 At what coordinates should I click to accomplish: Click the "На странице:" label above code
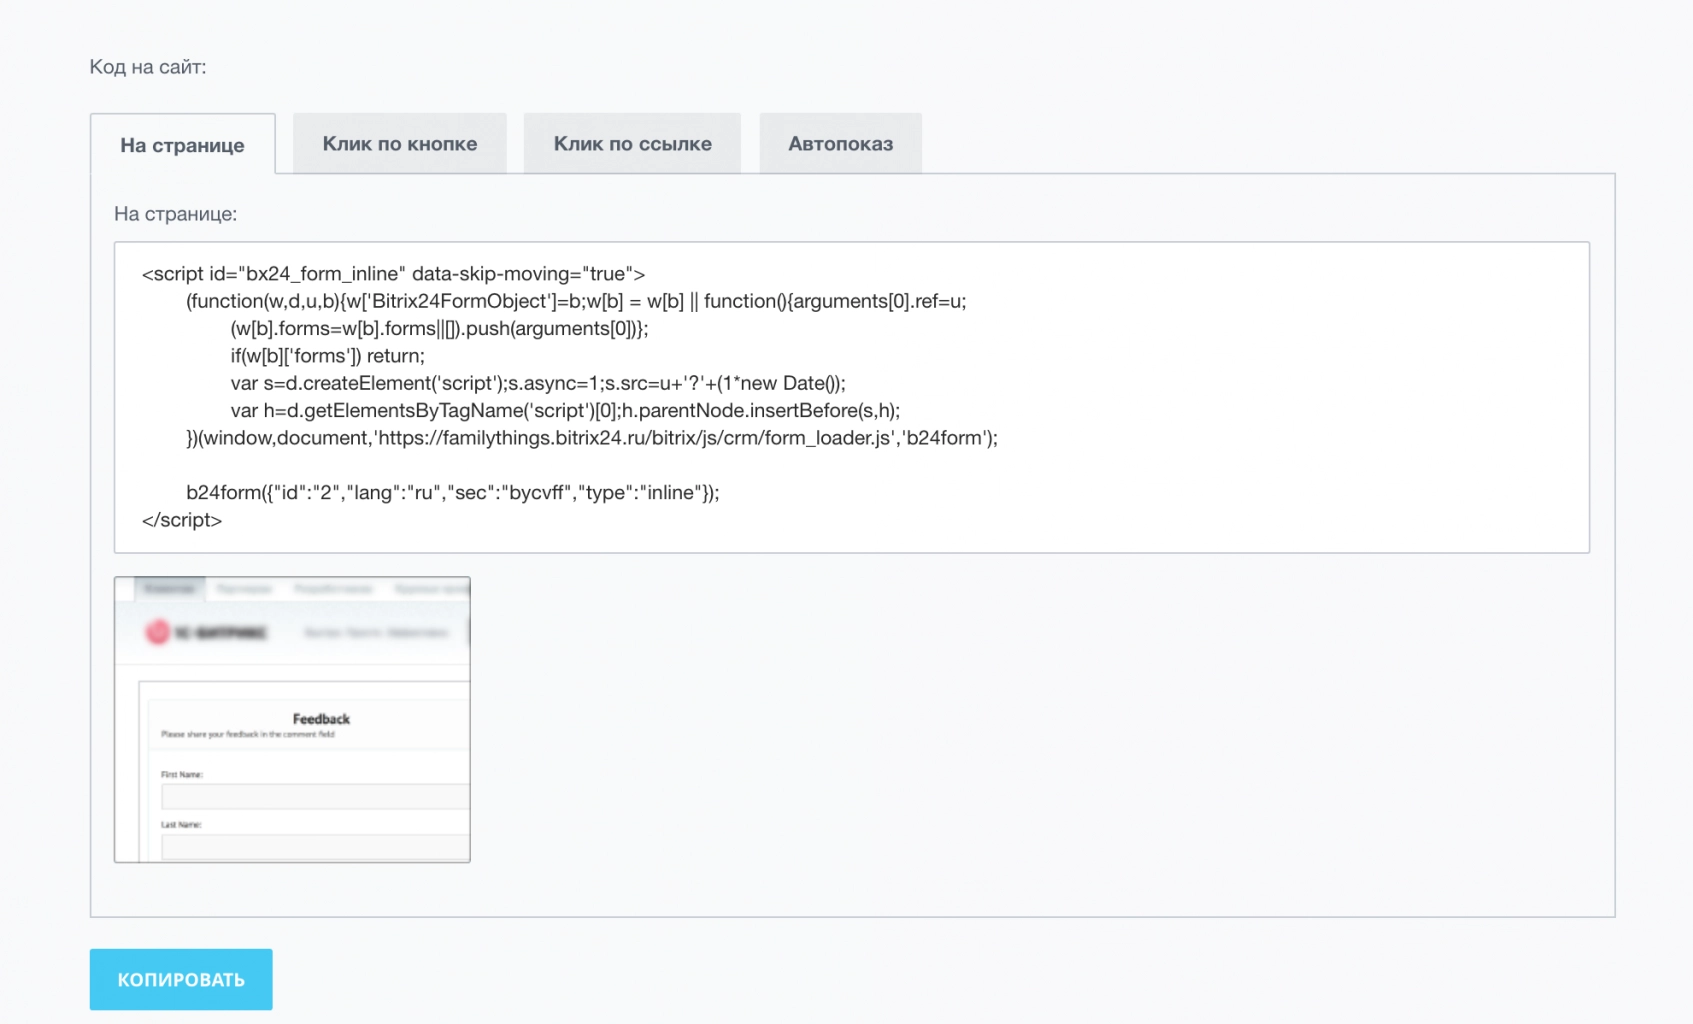point(175,214)
